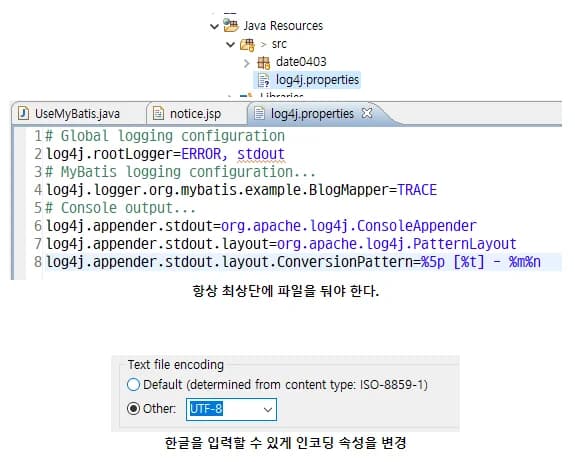Image resolution: width=575 pixels, height=462 pixels.
Task: Click the UseMyBatis.java tab file icon
Action: [24, 113]
